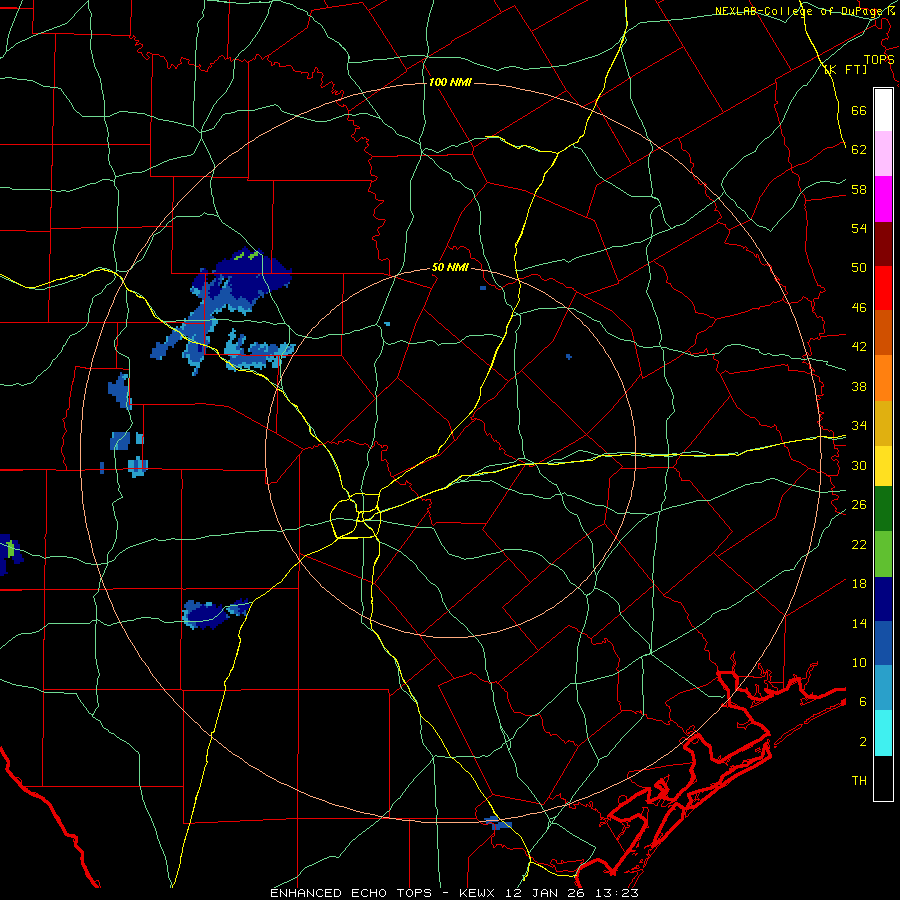Click the legend value "6"
The image size is (900, 900).
(x=863, y=702)
